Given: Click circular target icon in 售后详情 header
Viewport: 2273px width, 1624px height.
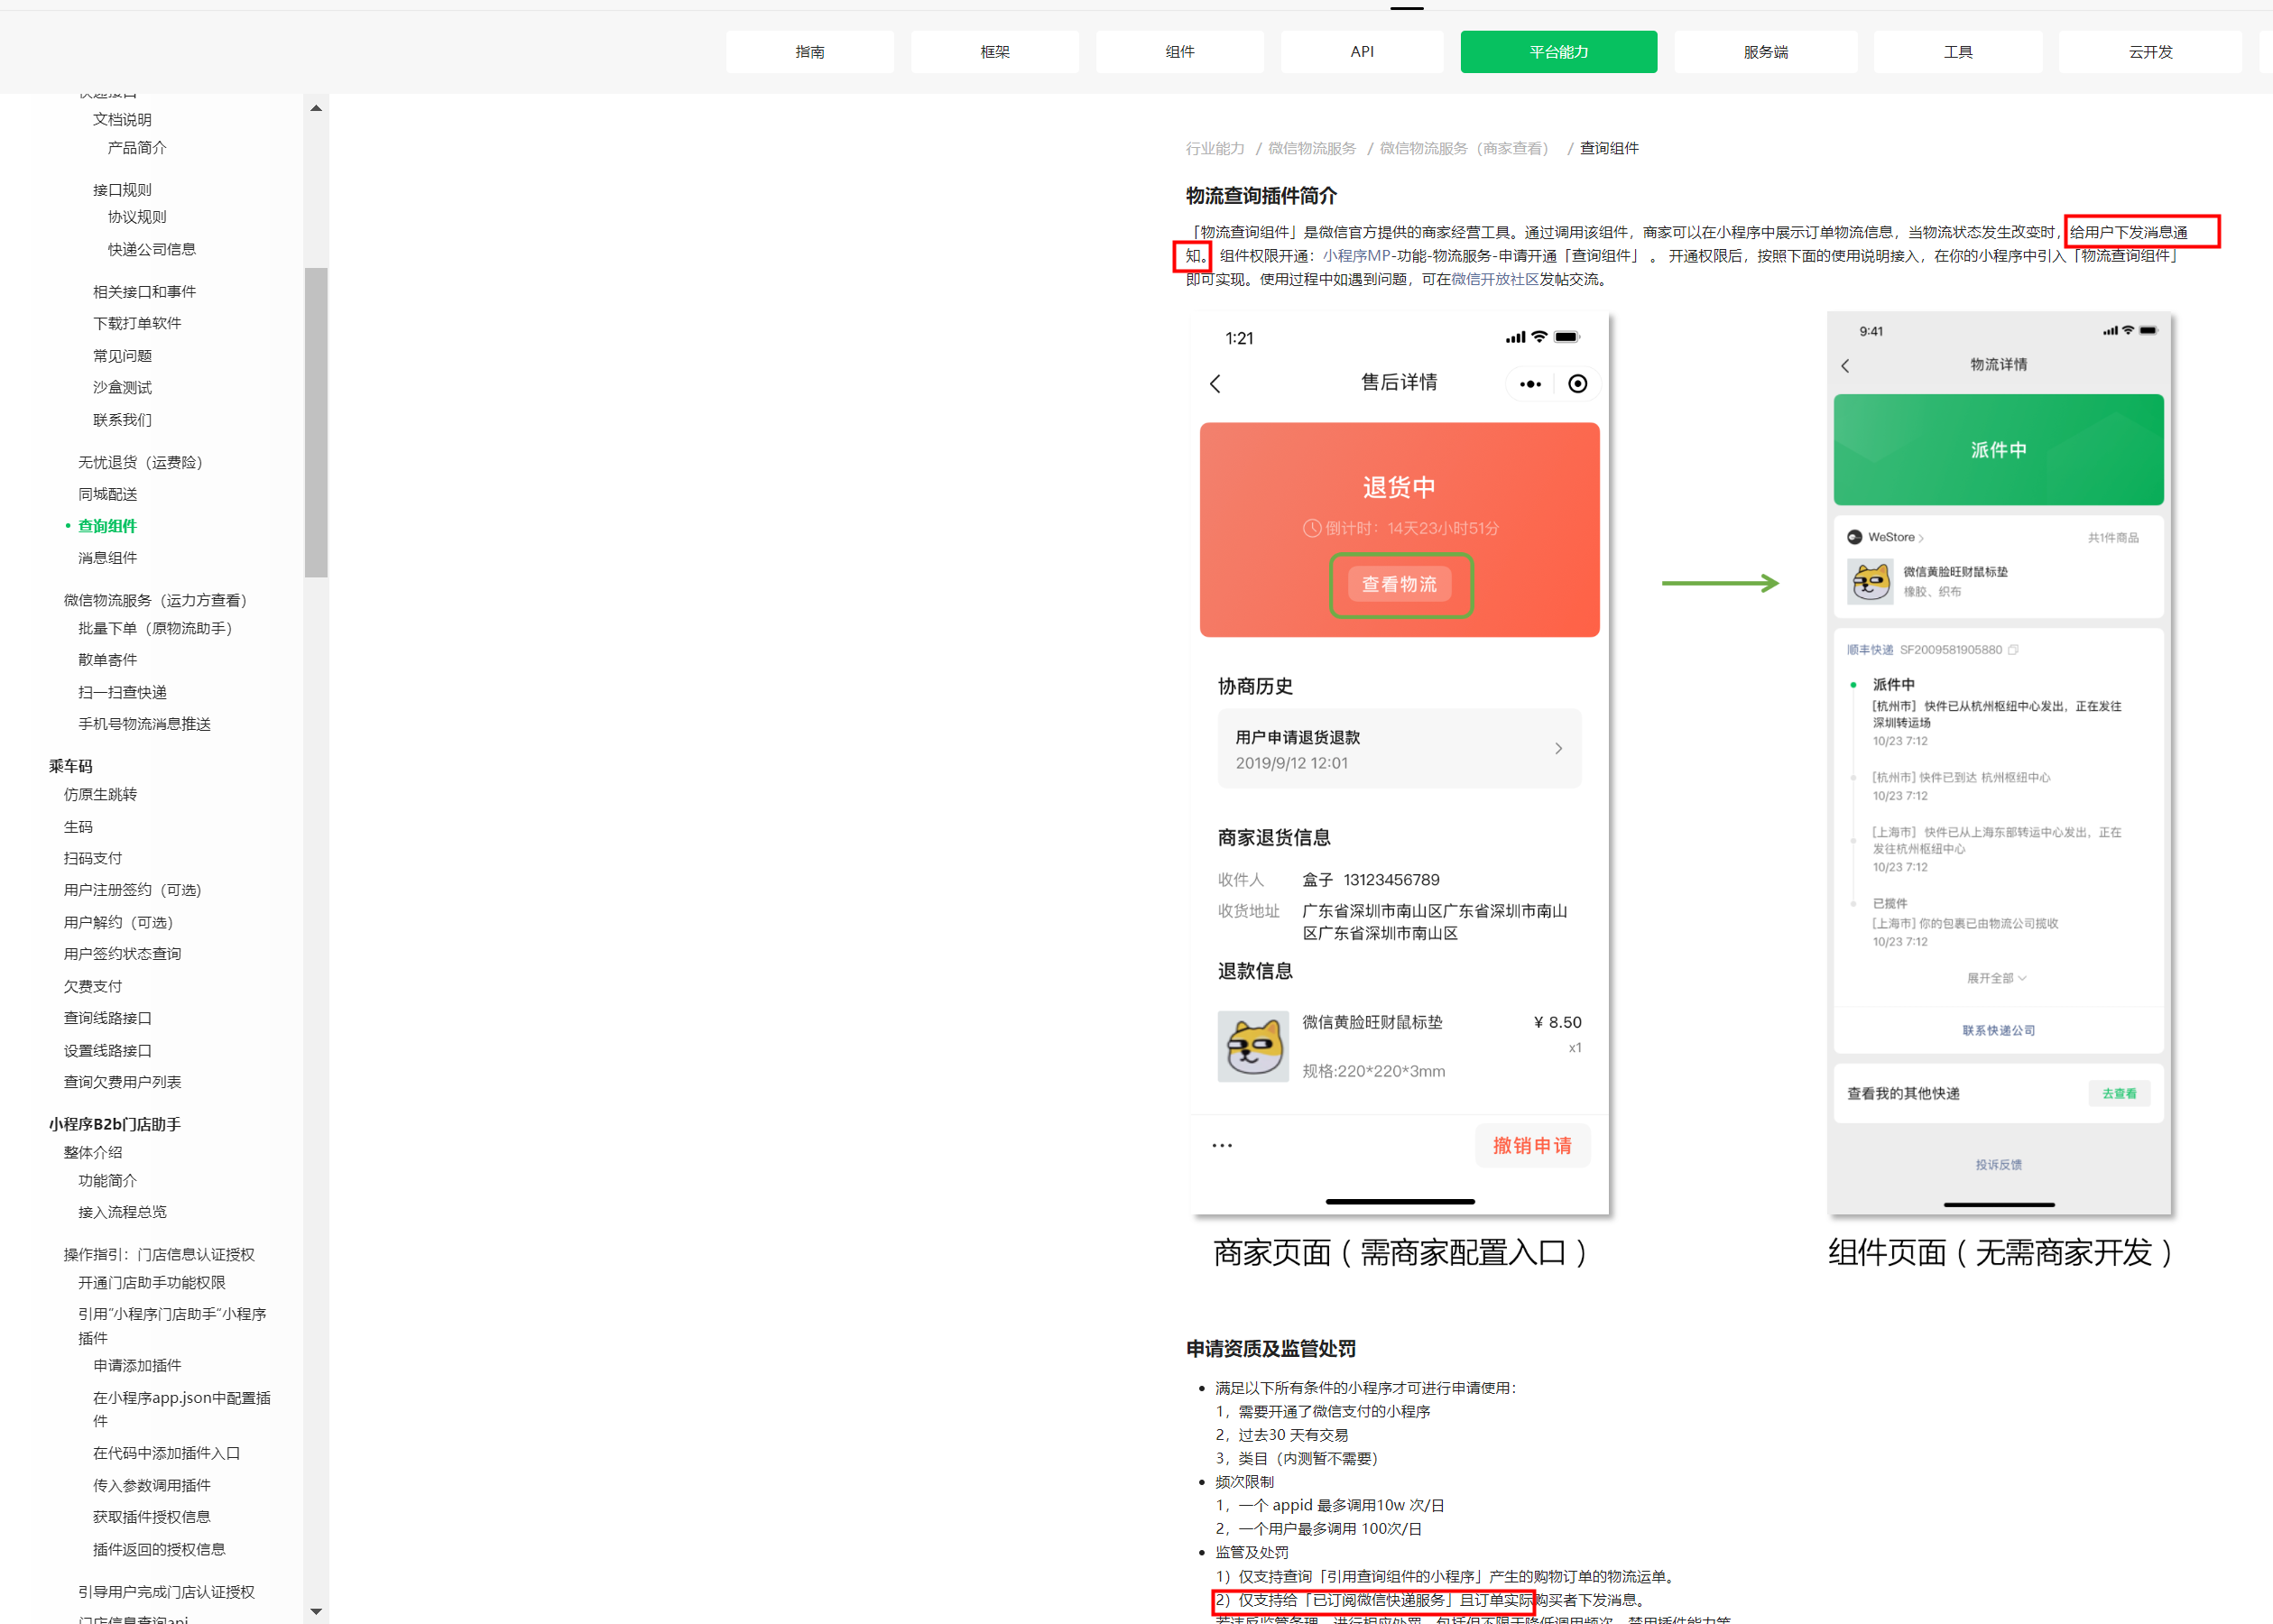Looking at the screenshot, I should click(1577, 384).
